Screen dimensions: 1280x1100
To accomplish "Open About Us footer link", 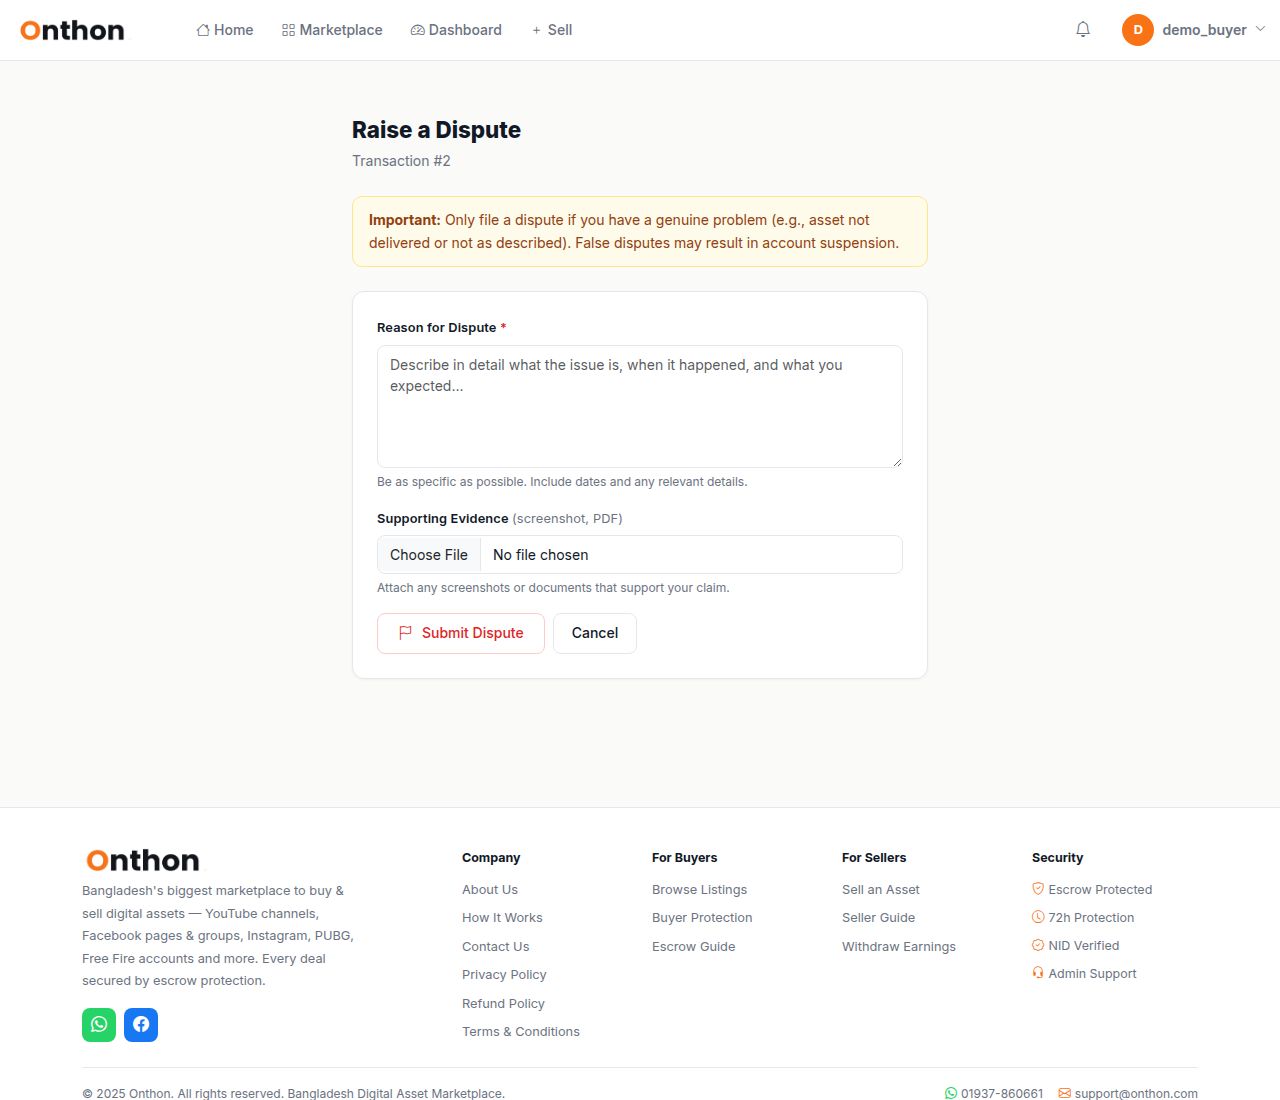I will (x=490, y=889).
